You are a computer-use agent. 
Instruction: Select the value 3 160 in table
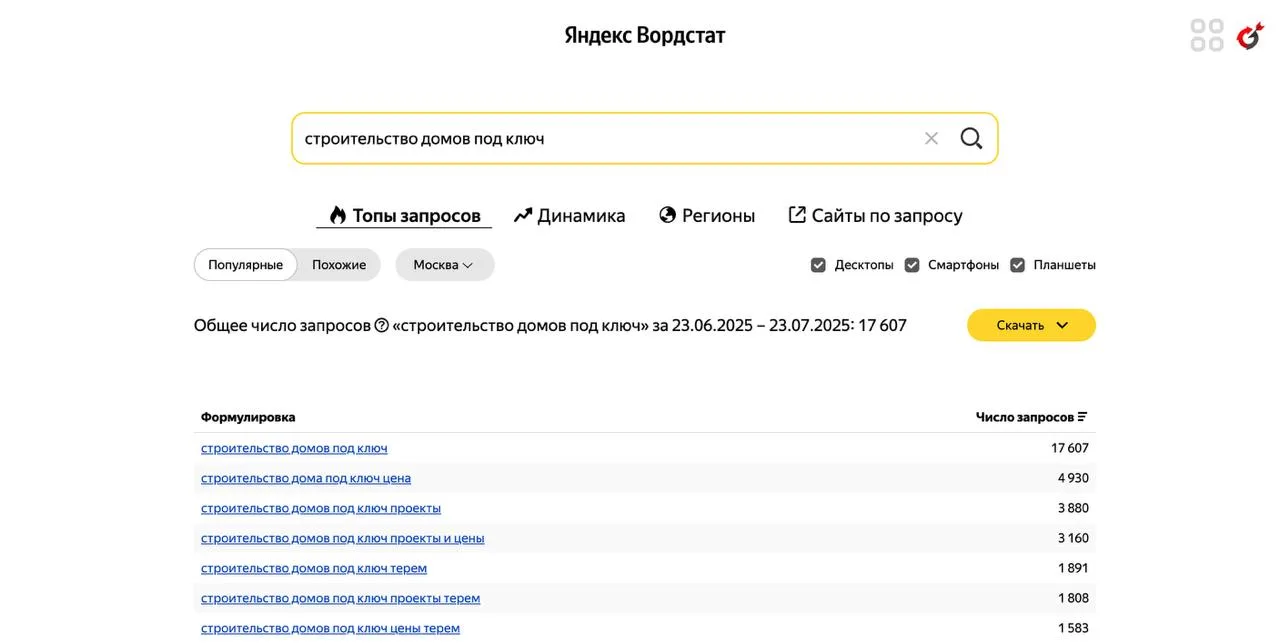(x=1073, y=538)
